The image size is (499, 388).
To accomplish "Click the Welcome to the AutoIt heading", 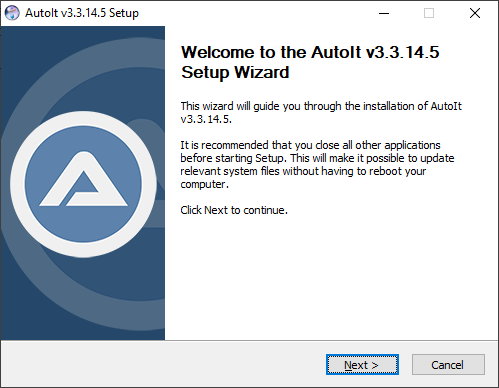I will point(310,52).
